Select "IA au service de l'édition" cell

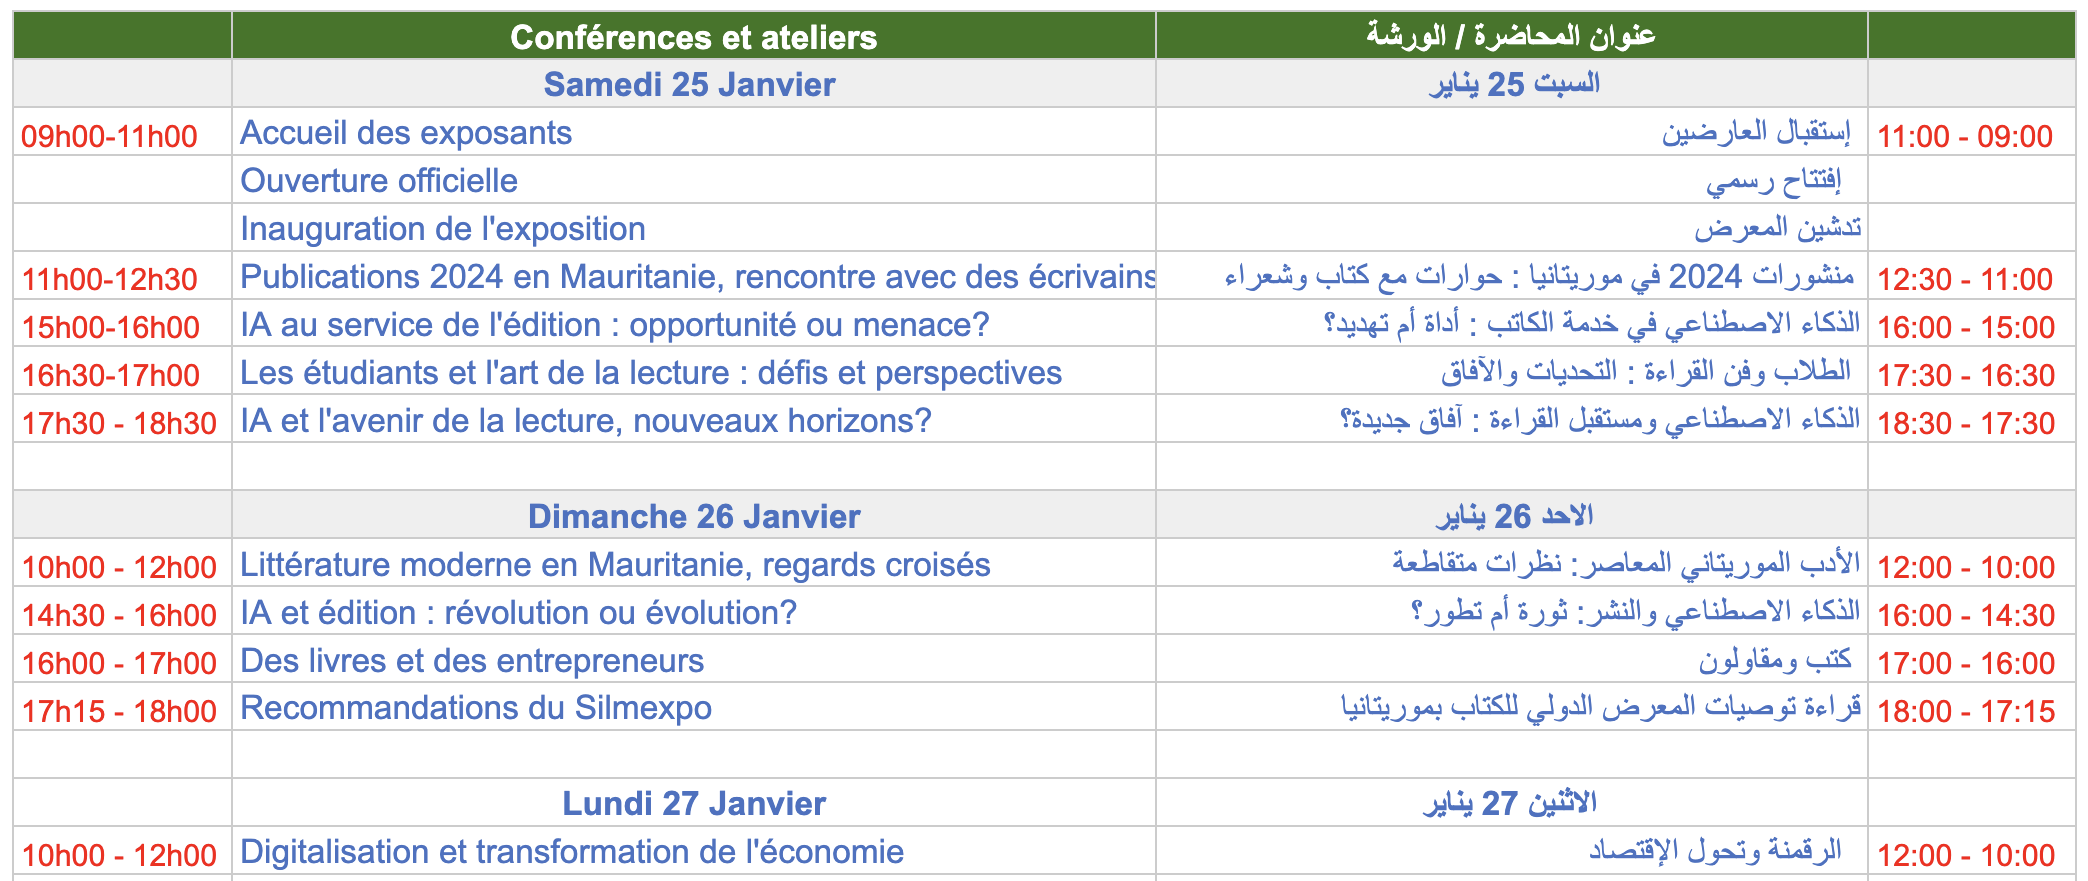click(614, 325)
